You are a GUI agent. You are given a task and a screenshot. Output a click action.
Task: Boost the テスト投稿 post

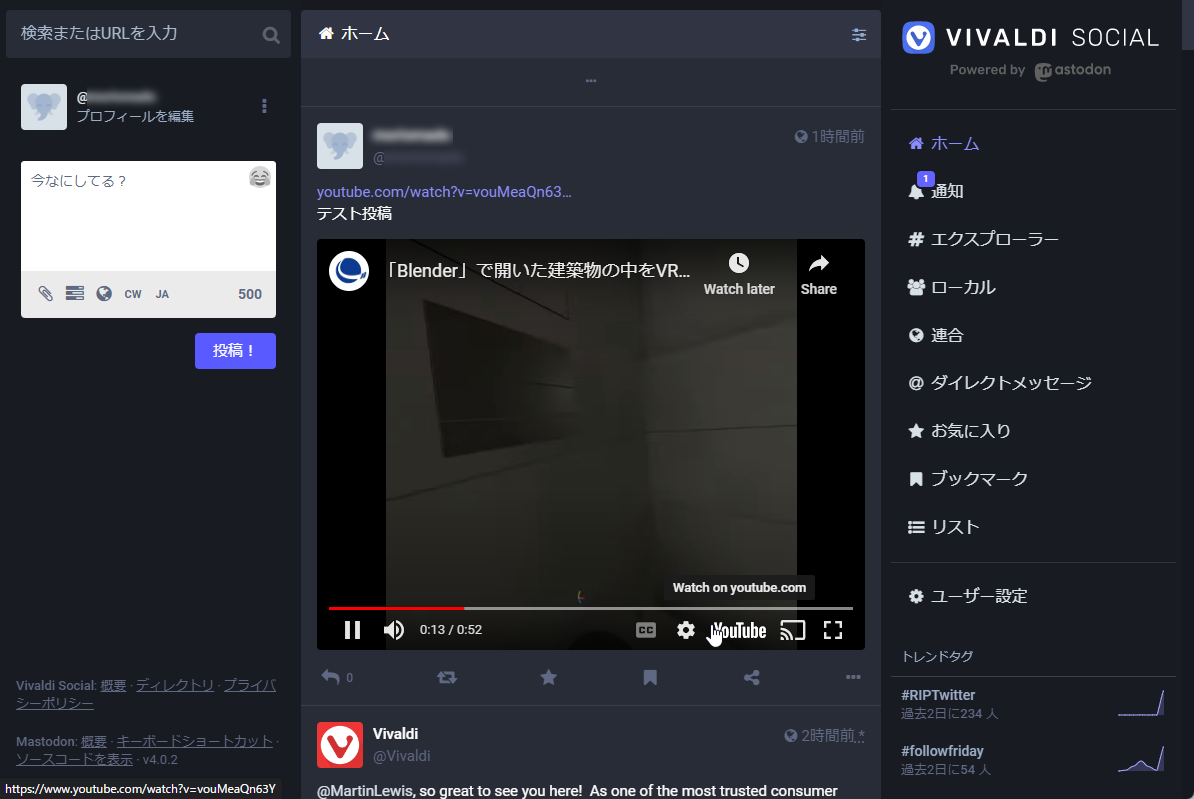tap(447, 677)
